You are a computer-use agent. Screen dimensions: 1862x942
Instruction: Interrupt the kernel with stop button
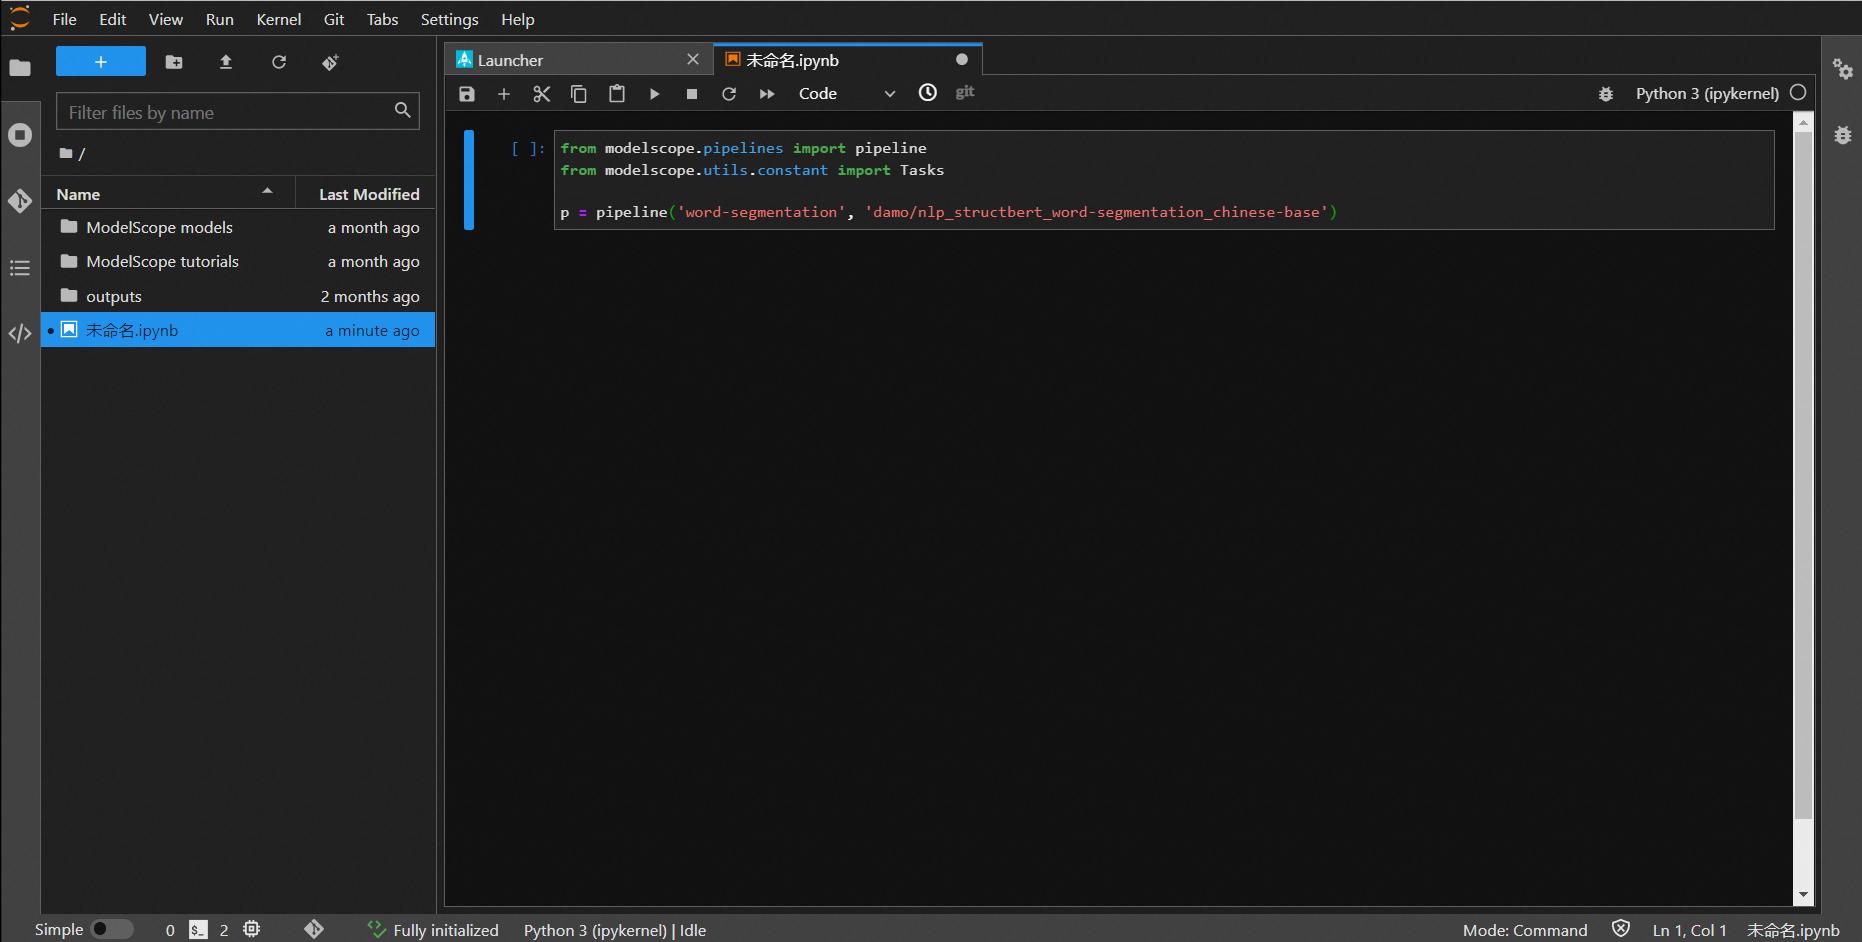[x=692, y=93]
